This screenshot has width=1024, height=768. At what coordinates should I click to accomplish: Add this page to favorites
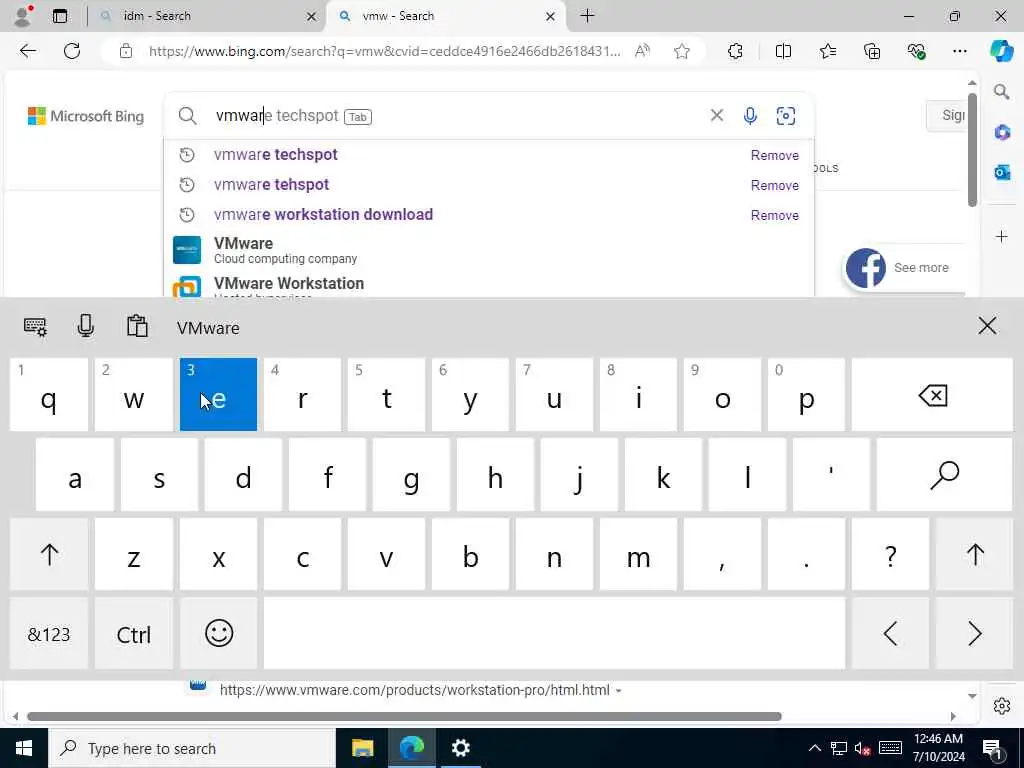682,51
